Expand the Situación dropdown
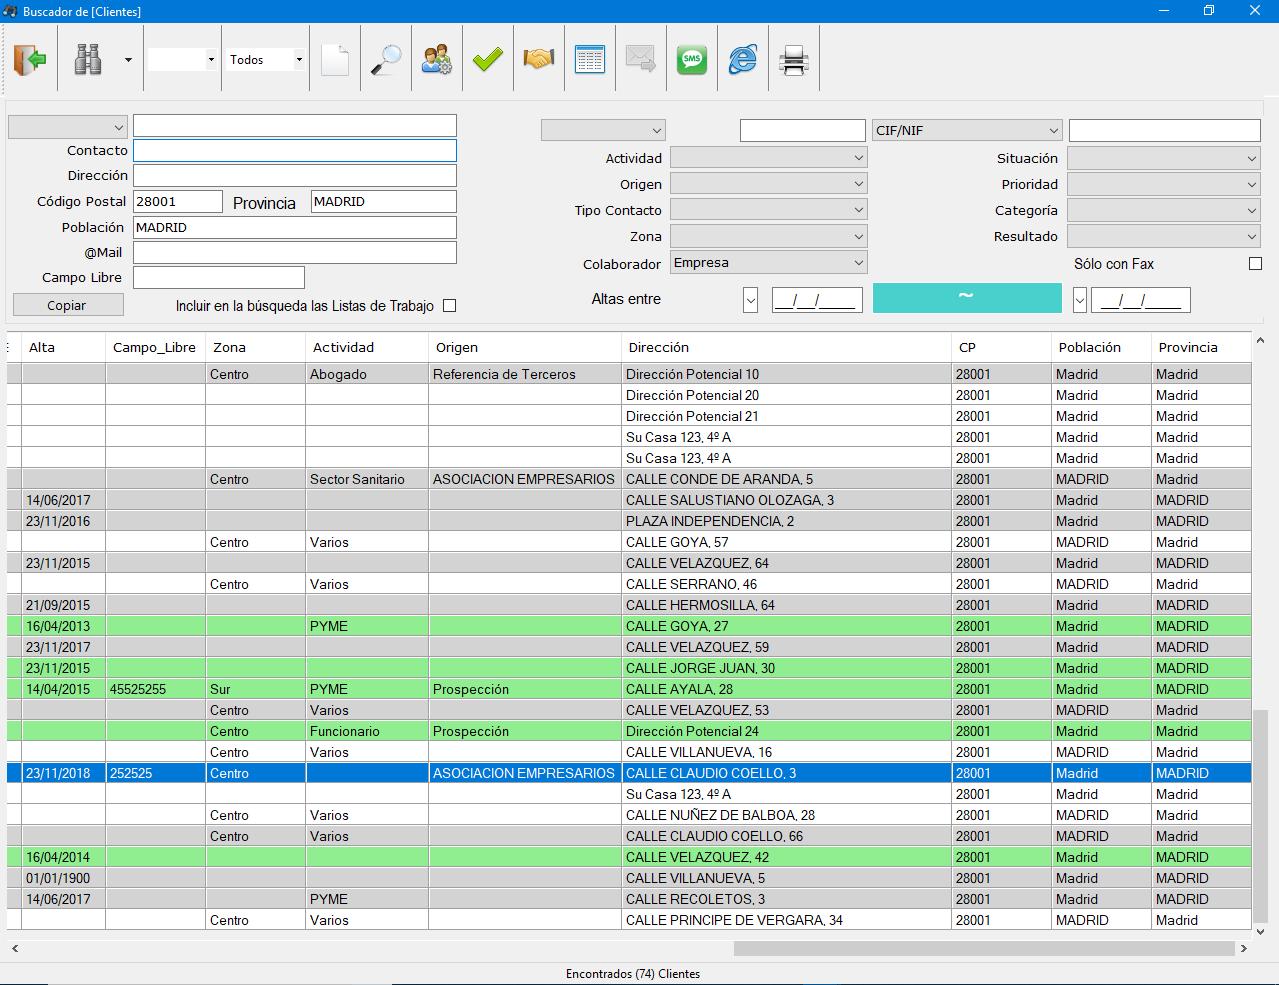The height and width of the screenshot is (985, 1279). 1163,158
